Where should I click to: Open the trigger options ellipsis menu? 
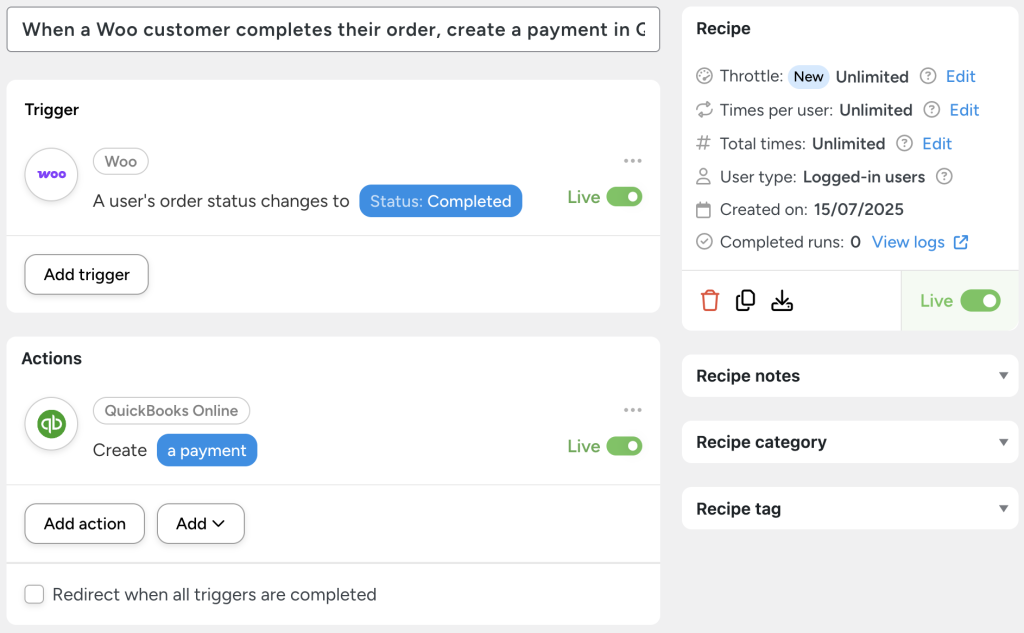tap(632, 160)
